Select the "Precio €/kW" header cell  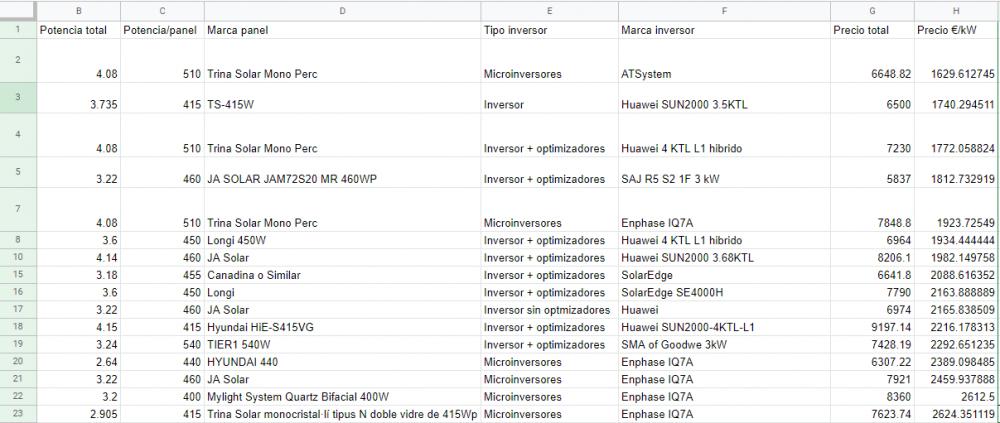click(956, 30)
